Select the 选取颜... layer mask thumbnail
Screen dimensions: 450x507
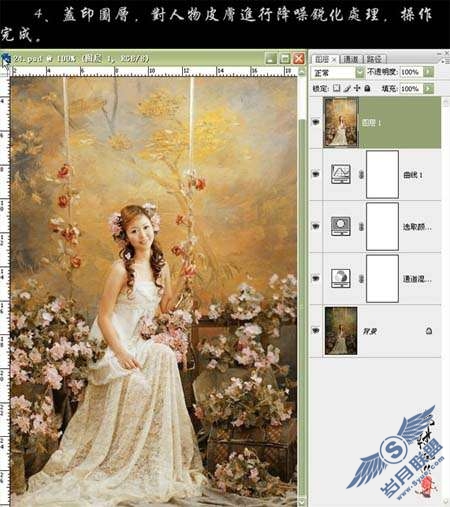click(382, 226)
